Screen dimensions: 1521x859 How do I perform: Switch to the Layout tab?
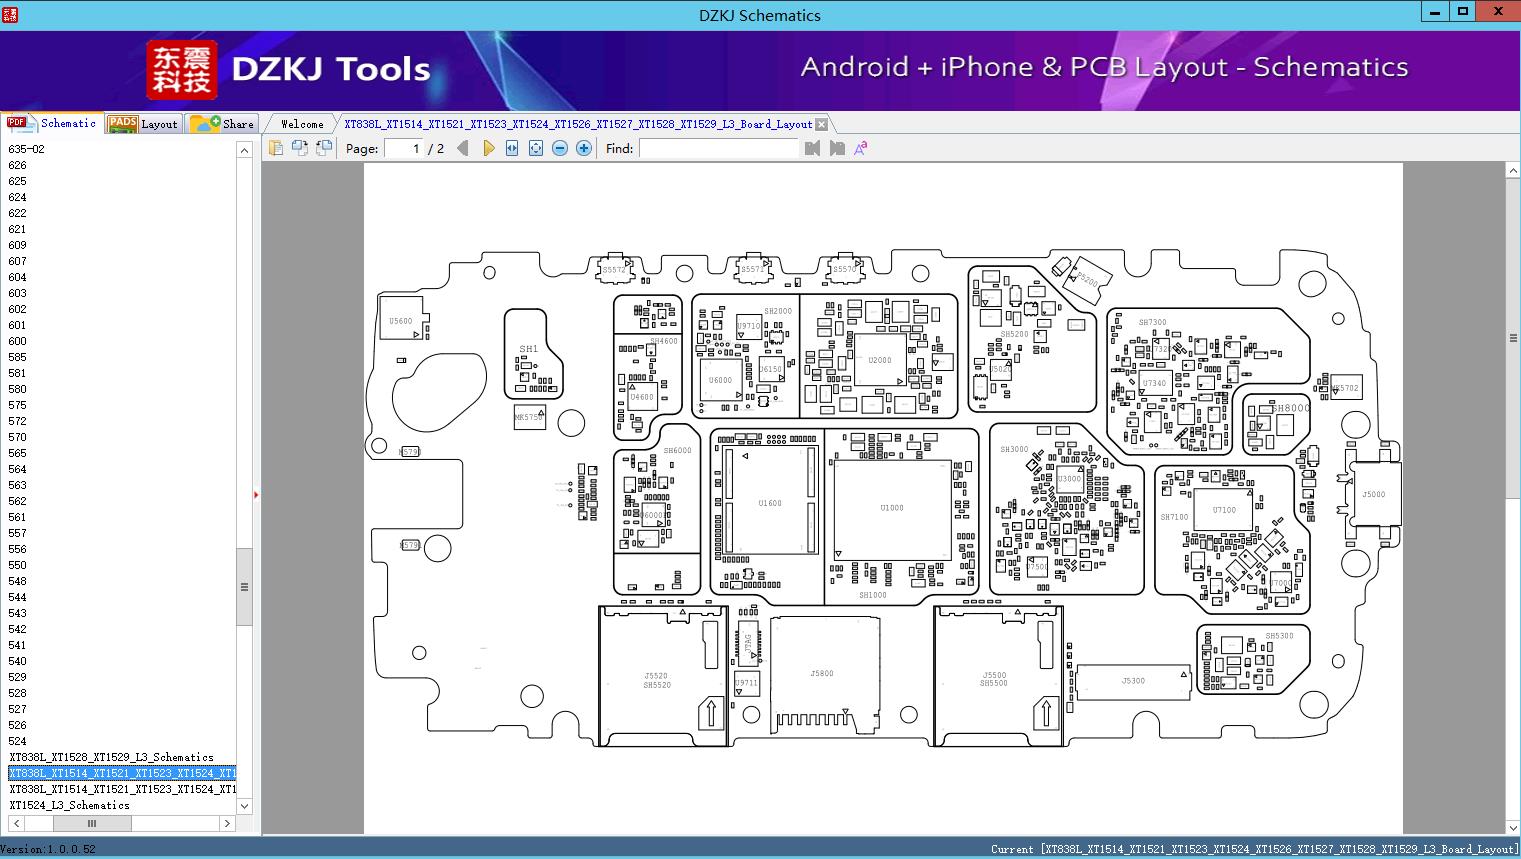point(143,124)
